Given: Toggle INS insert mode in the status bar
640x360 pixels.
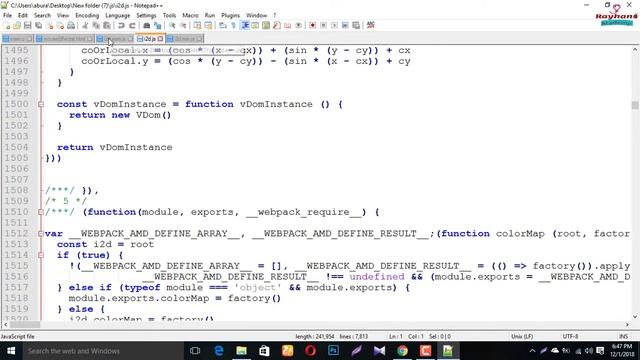Looking at the screenshot, I should (623, 337).
